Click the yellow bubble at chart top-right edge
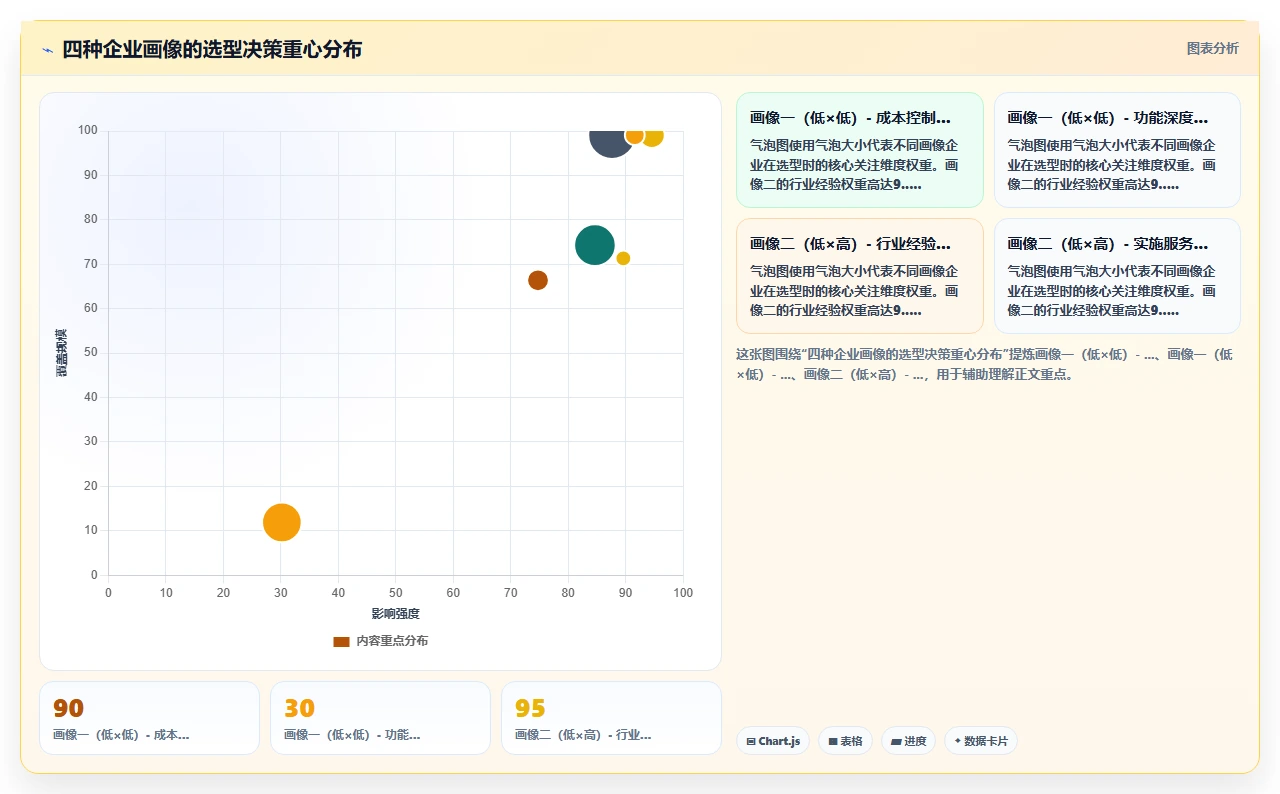Viewport: 1280px width, 794px height. tap(652, 138)
